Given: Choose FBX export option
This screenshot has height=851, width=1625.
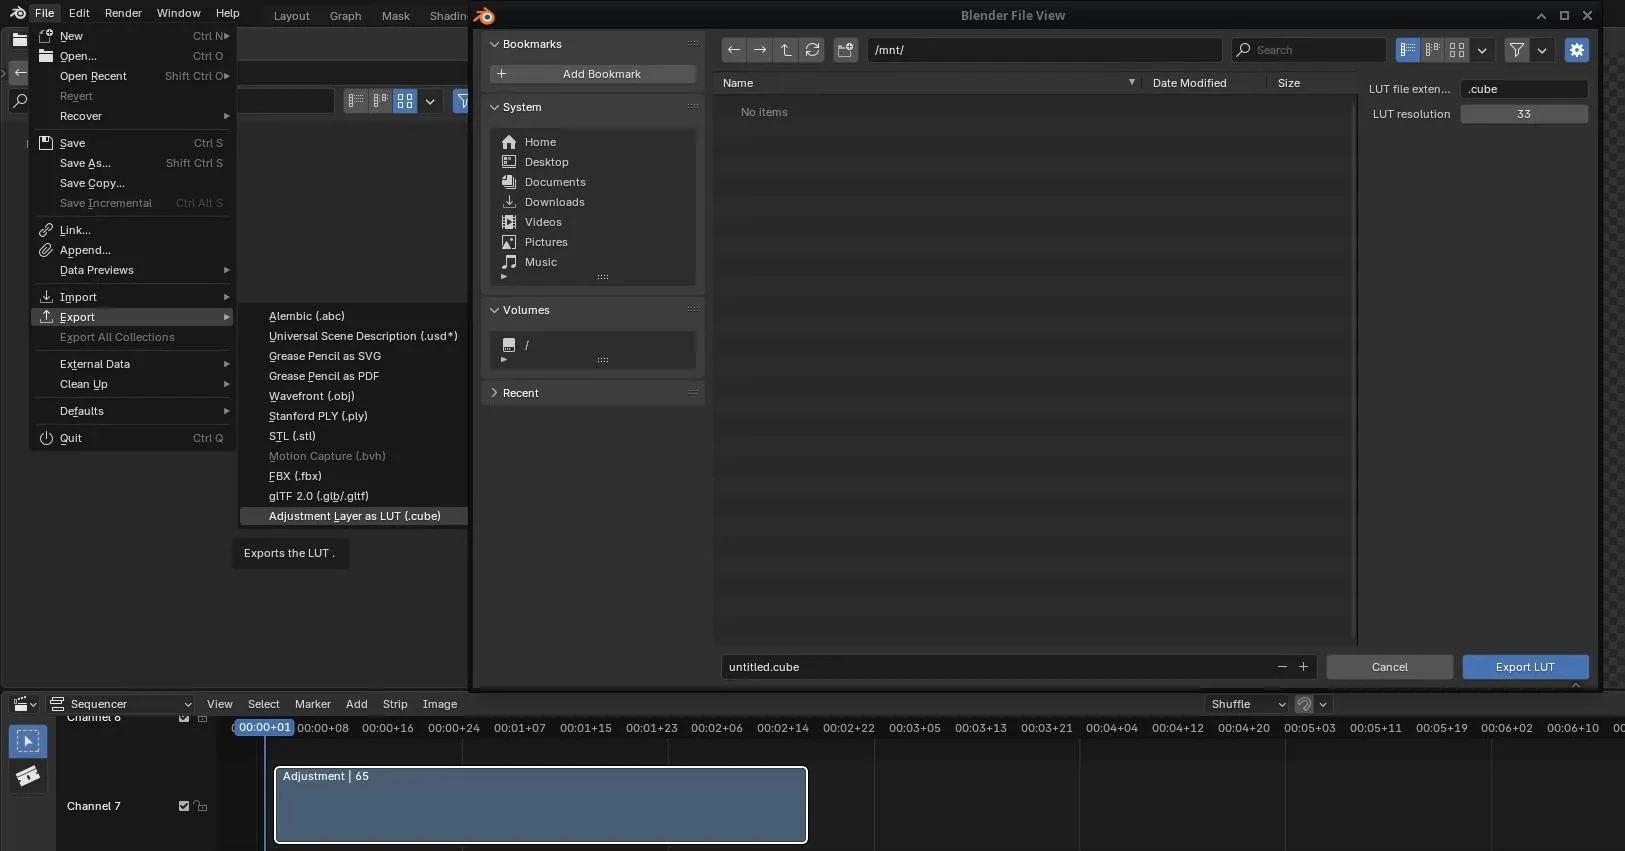Looking at the screenshot, I should [x=354, y=476].
